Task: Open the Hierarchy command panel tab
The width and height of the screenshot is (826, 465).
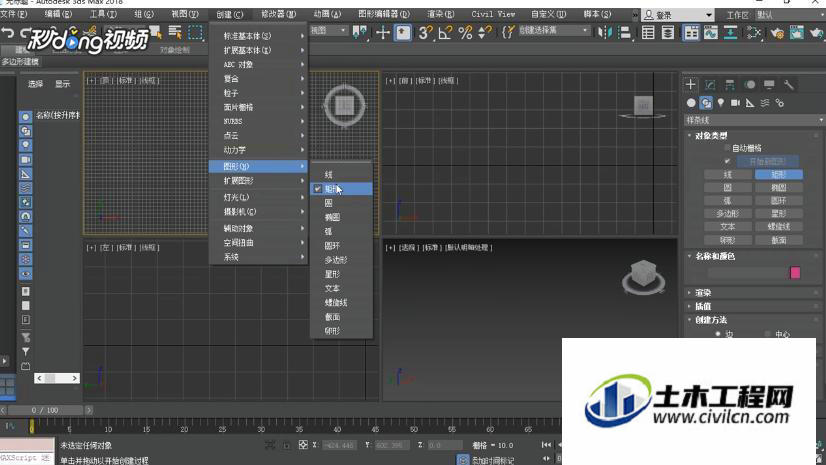Action: point(730,84)
